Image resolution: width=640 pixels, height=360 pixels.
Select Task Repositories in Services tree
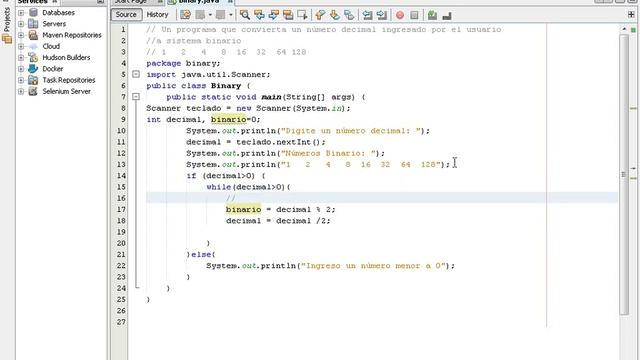(x=69, y=80)
